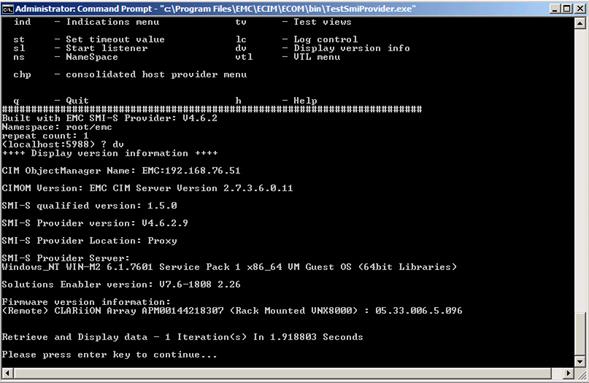Click the 'Start listener' text
Viewport: 589px width, 383px height.
(x=107, y=48)
